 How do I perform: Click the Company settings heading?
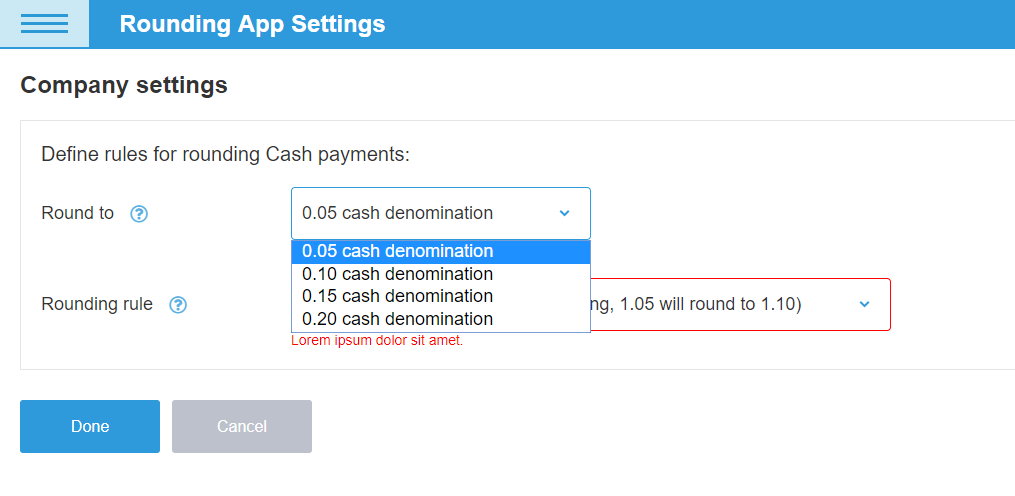pyautogui.click(x=124, y=86)
